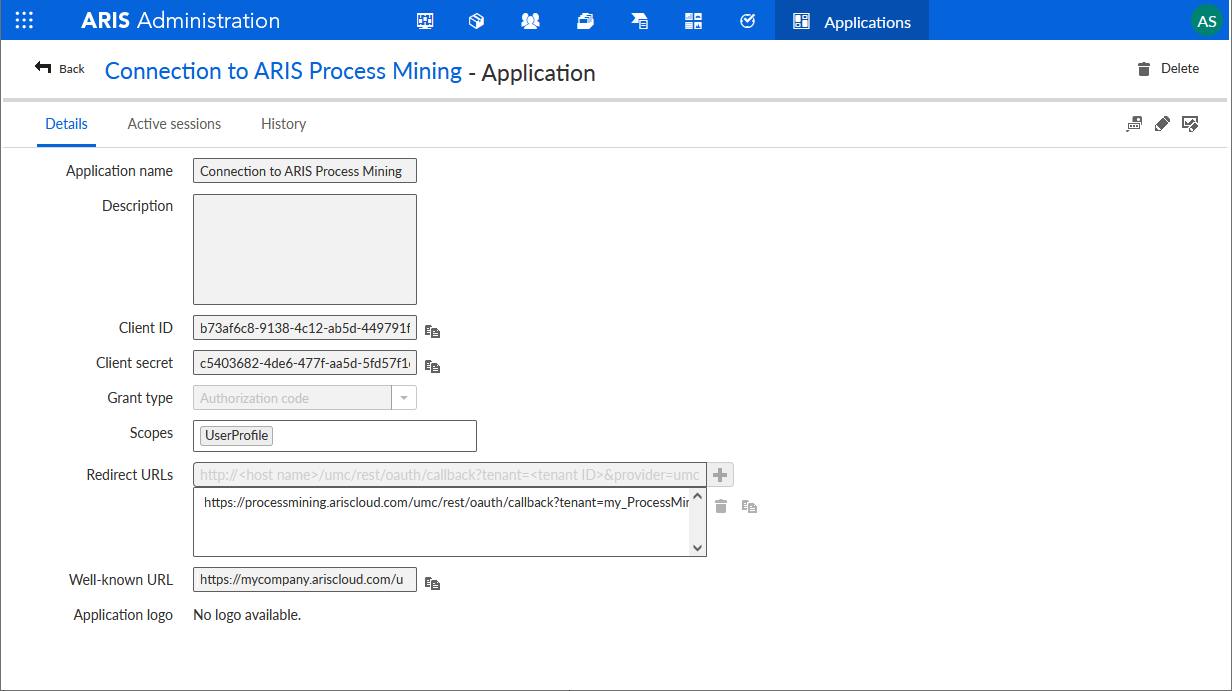The width and height of the screenshot is (1232, 691).
Task: Switch to the History tab
Action: (x=284, y=124)
